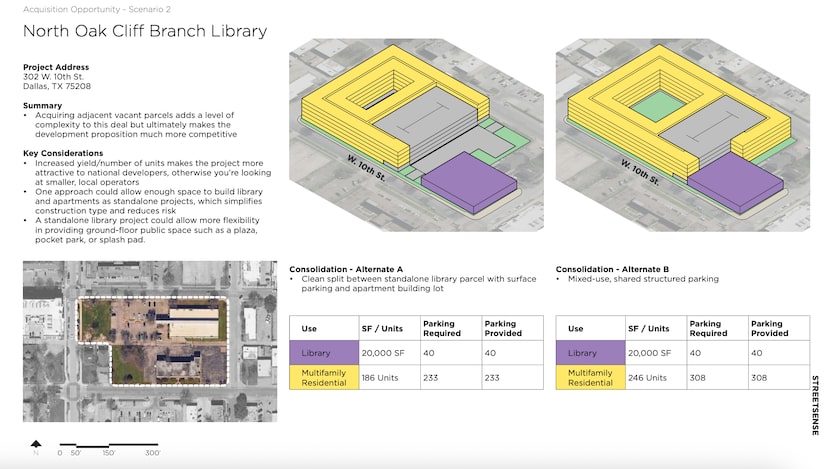Click yellow Multifamily Residential cell in Alternate B table
Image resolution: width=830 pixels, height=469 pixels.
pyautogui.click(x=589, y=377)
